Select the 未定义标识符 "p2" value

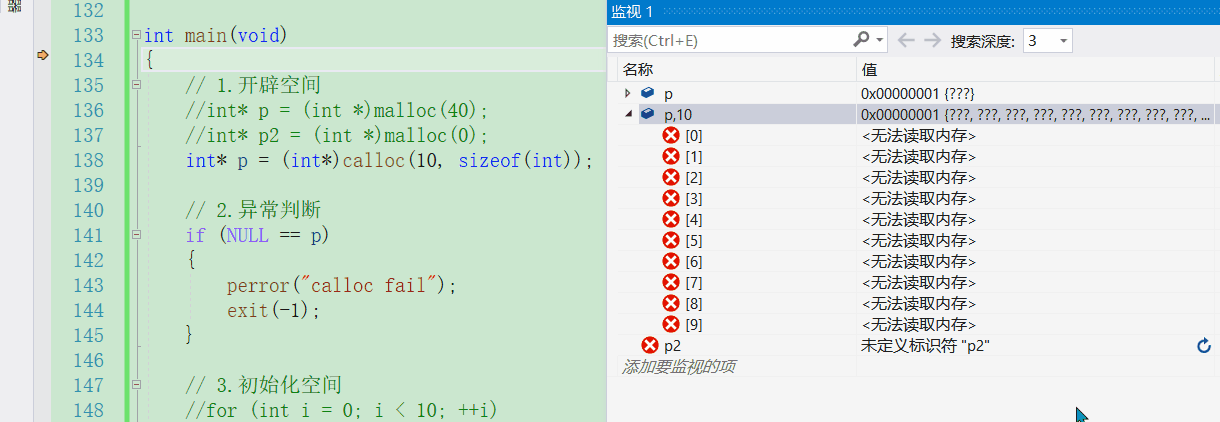click(x=926, y=346)
